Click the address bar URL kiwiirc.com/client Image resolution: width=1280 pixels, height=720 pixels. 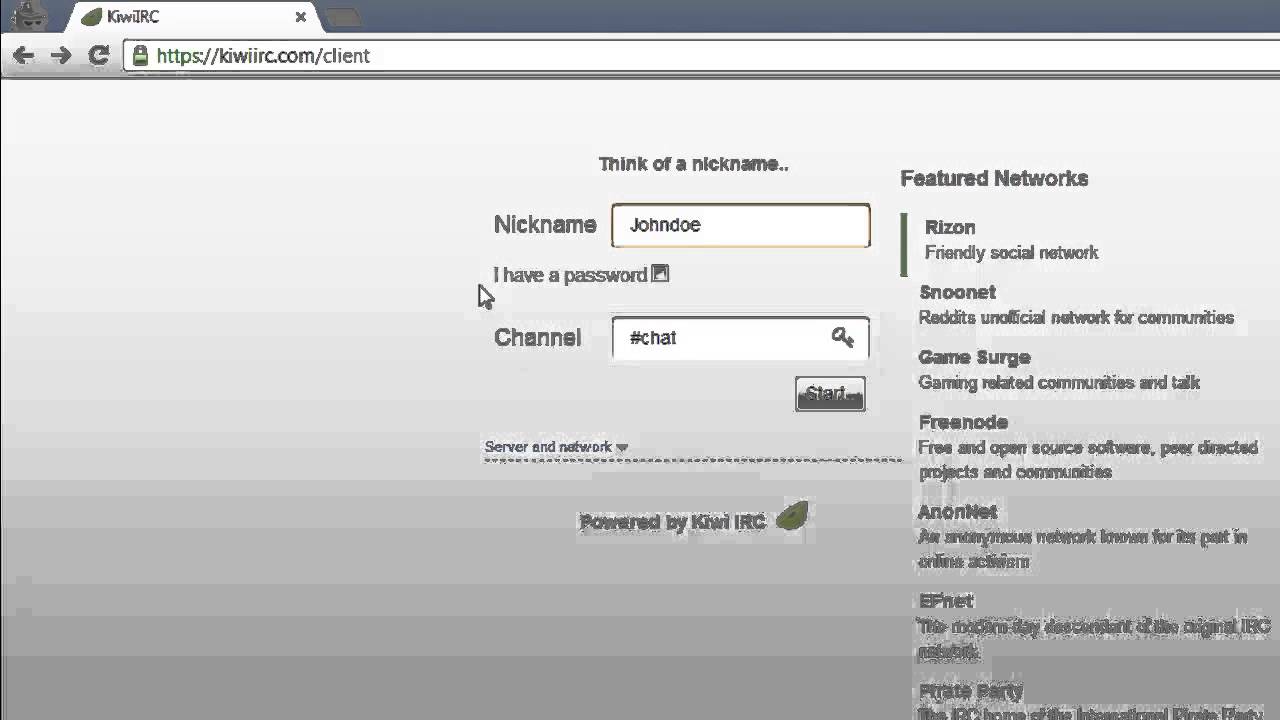point(263,56)
